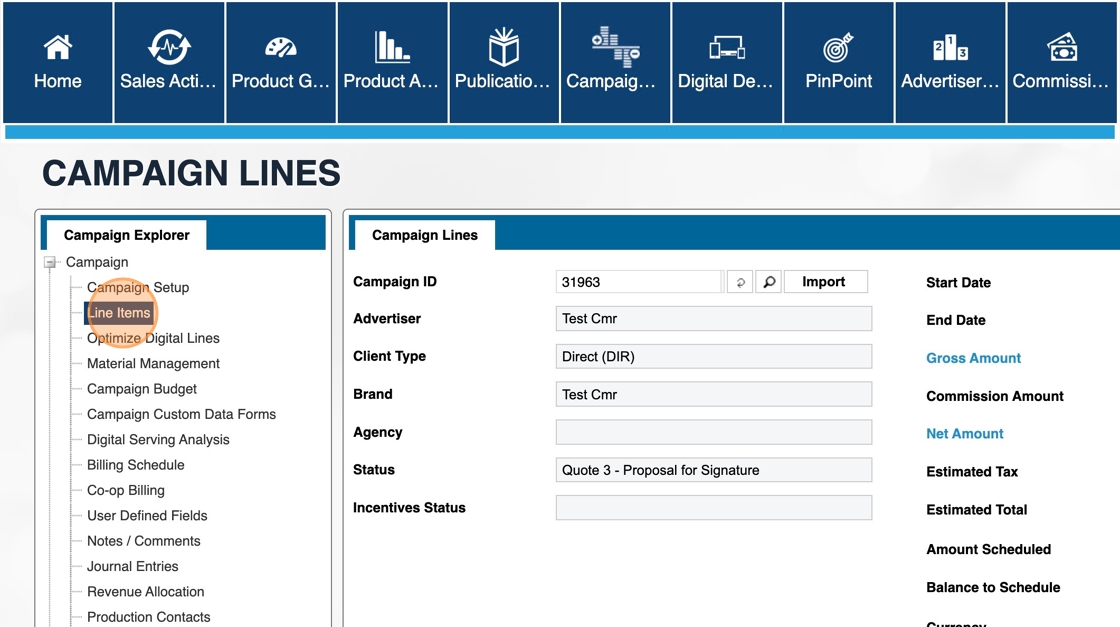Click the Balance to Schedule label
The height and width of the screenshot is (627, 1120).
[993, 587]
